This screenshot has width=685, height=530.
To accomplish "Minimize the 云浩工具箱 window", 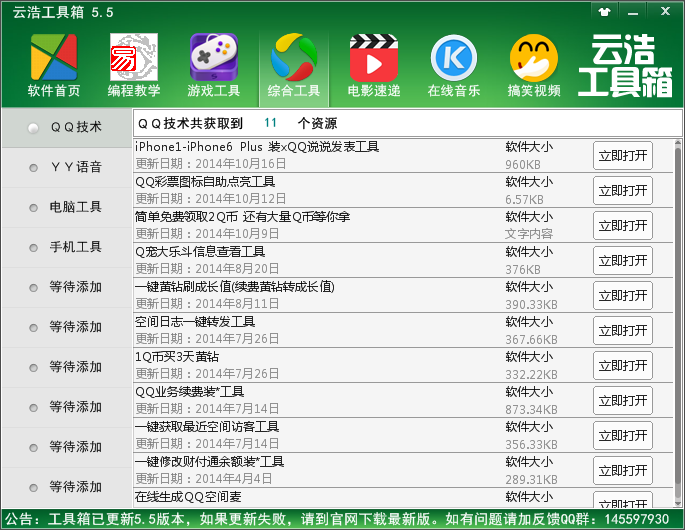I will tap(633, 12).
